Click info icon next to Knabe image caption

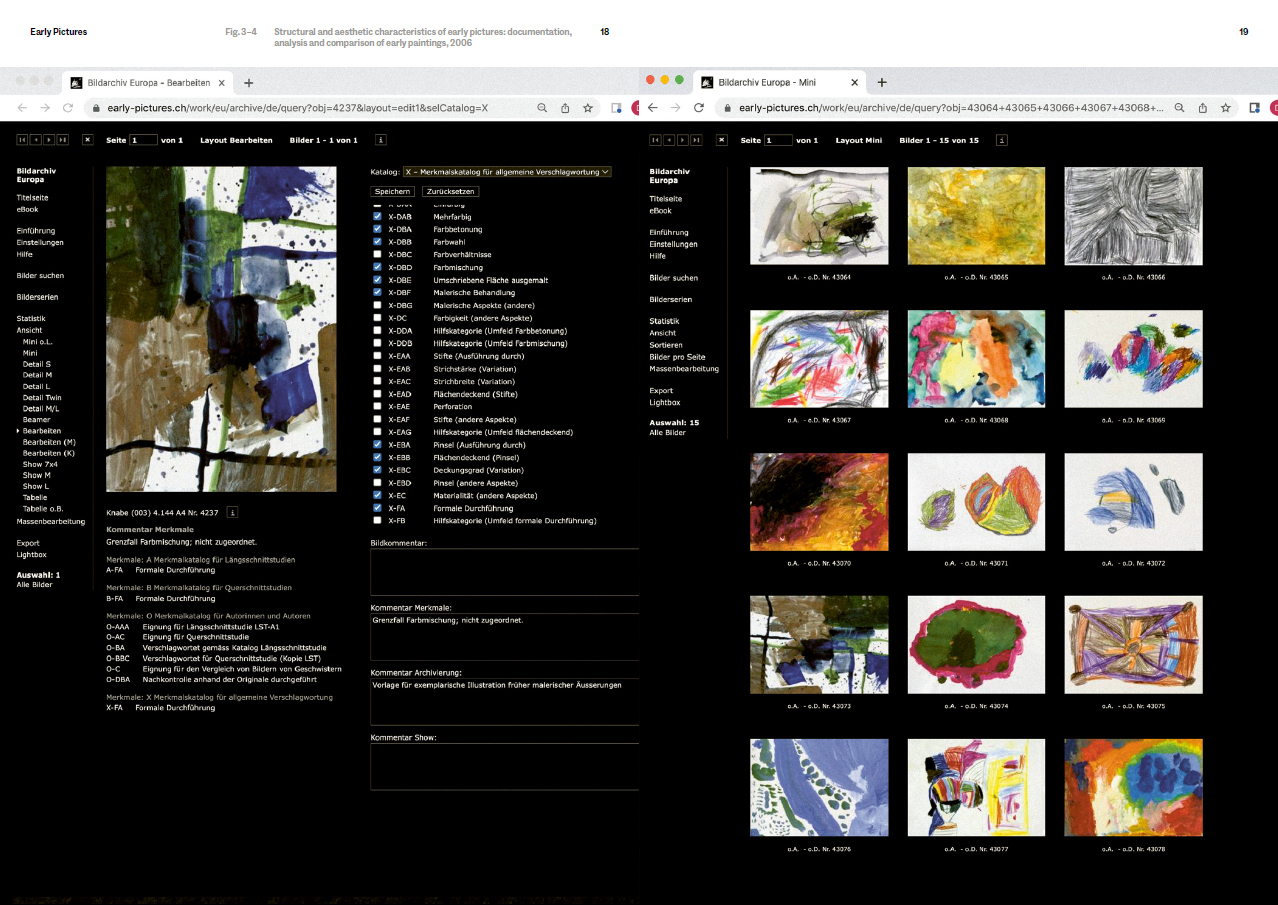[x=232, y=512]
